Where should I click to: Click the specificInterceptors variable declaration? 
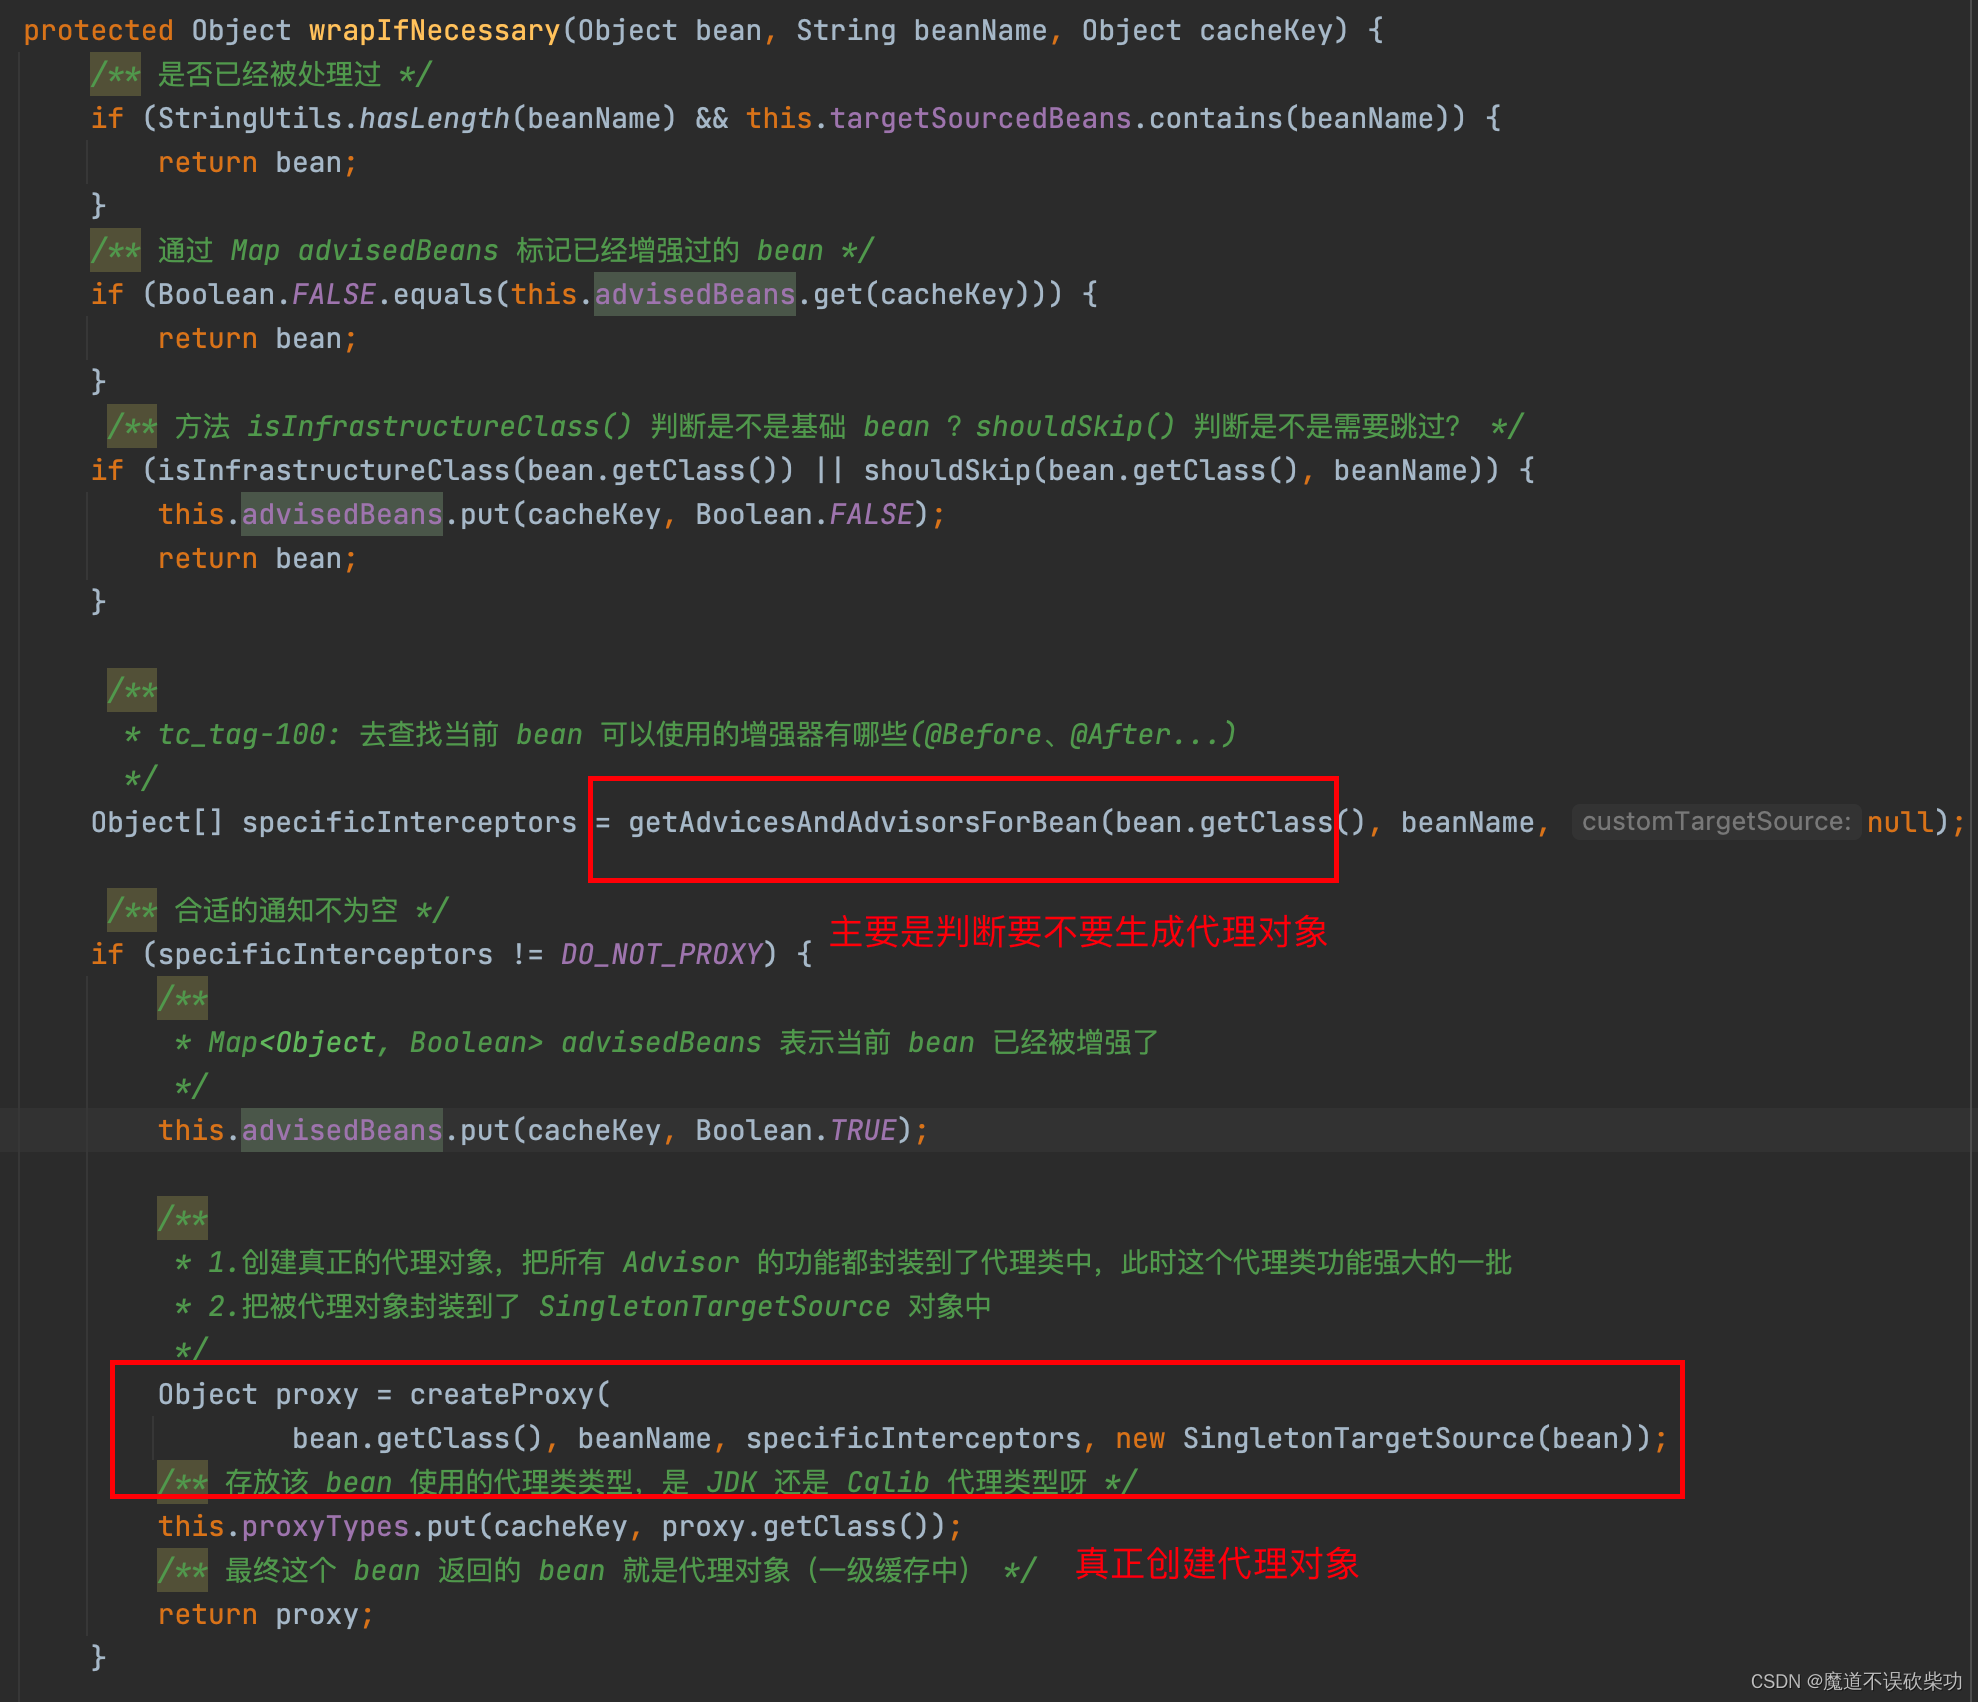click(408, 822)
